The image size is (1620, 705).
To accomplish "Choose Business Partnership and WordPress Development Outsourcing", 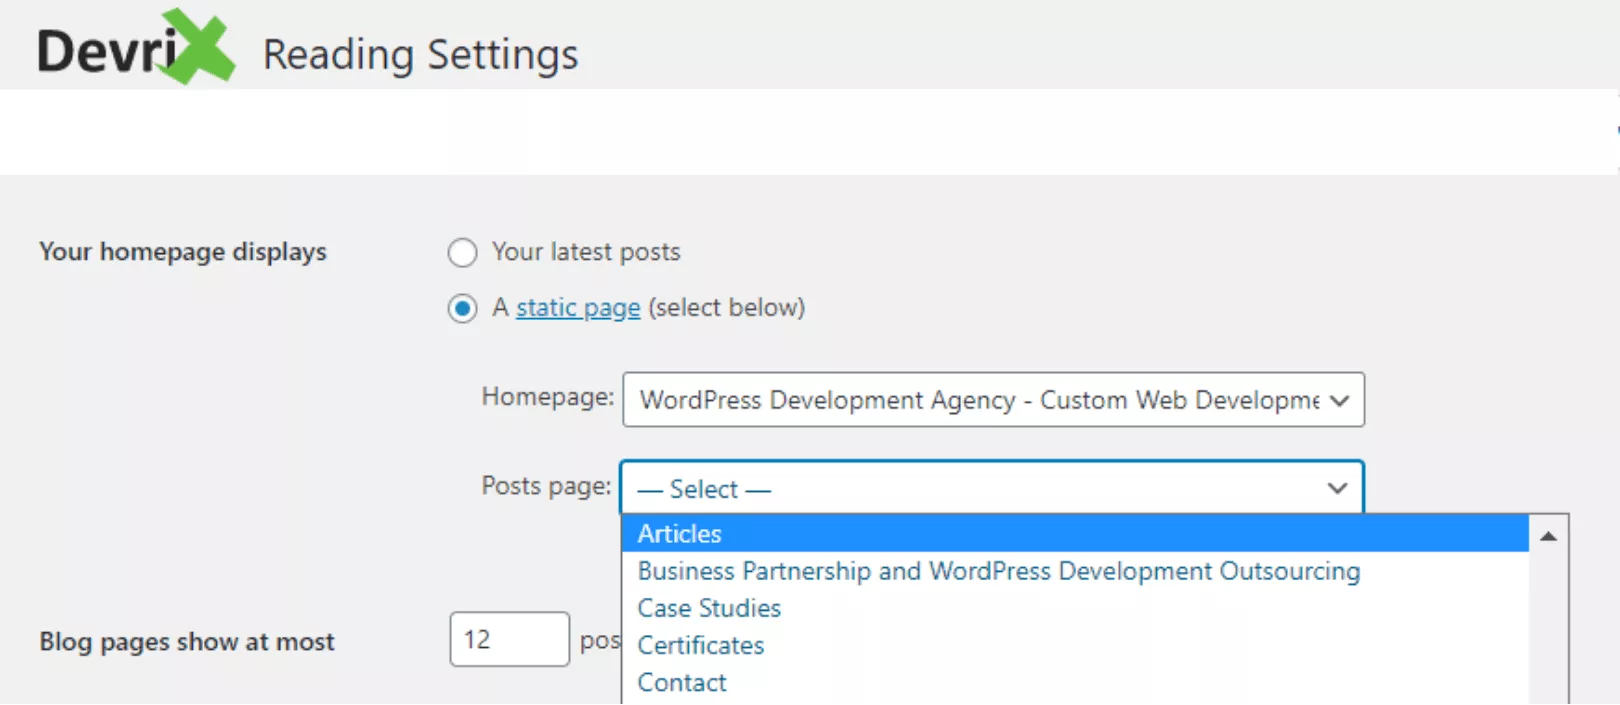I will pos(1075,571).
